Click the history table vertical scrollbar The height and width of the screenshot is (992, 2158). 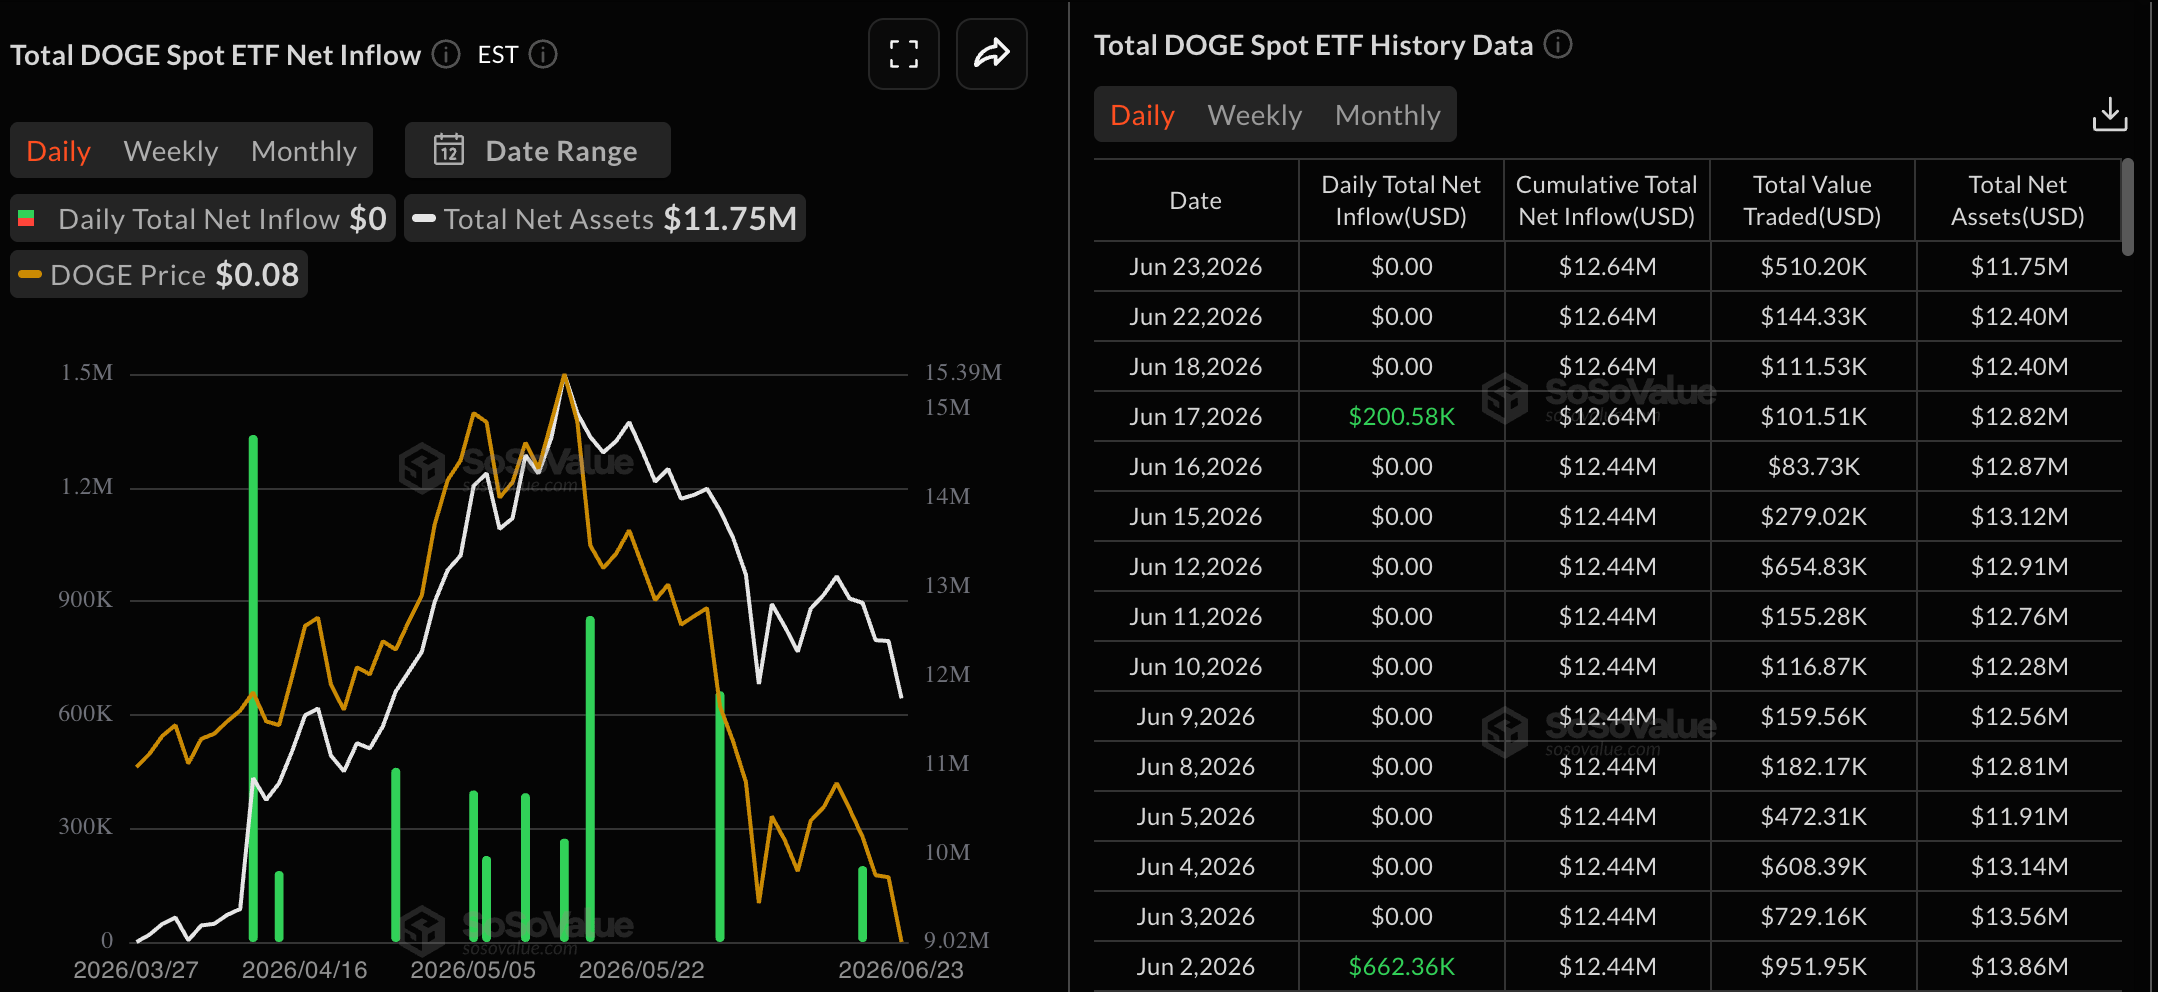(2127, 206)
